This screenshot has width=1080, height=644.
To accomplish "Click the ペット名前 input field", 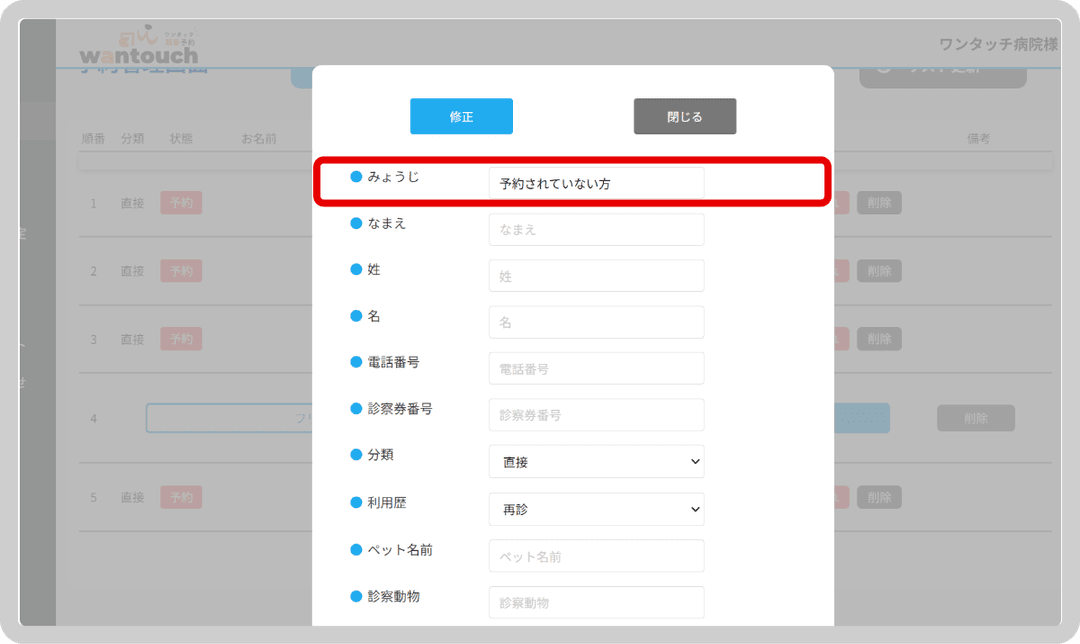I will [596, 556].
